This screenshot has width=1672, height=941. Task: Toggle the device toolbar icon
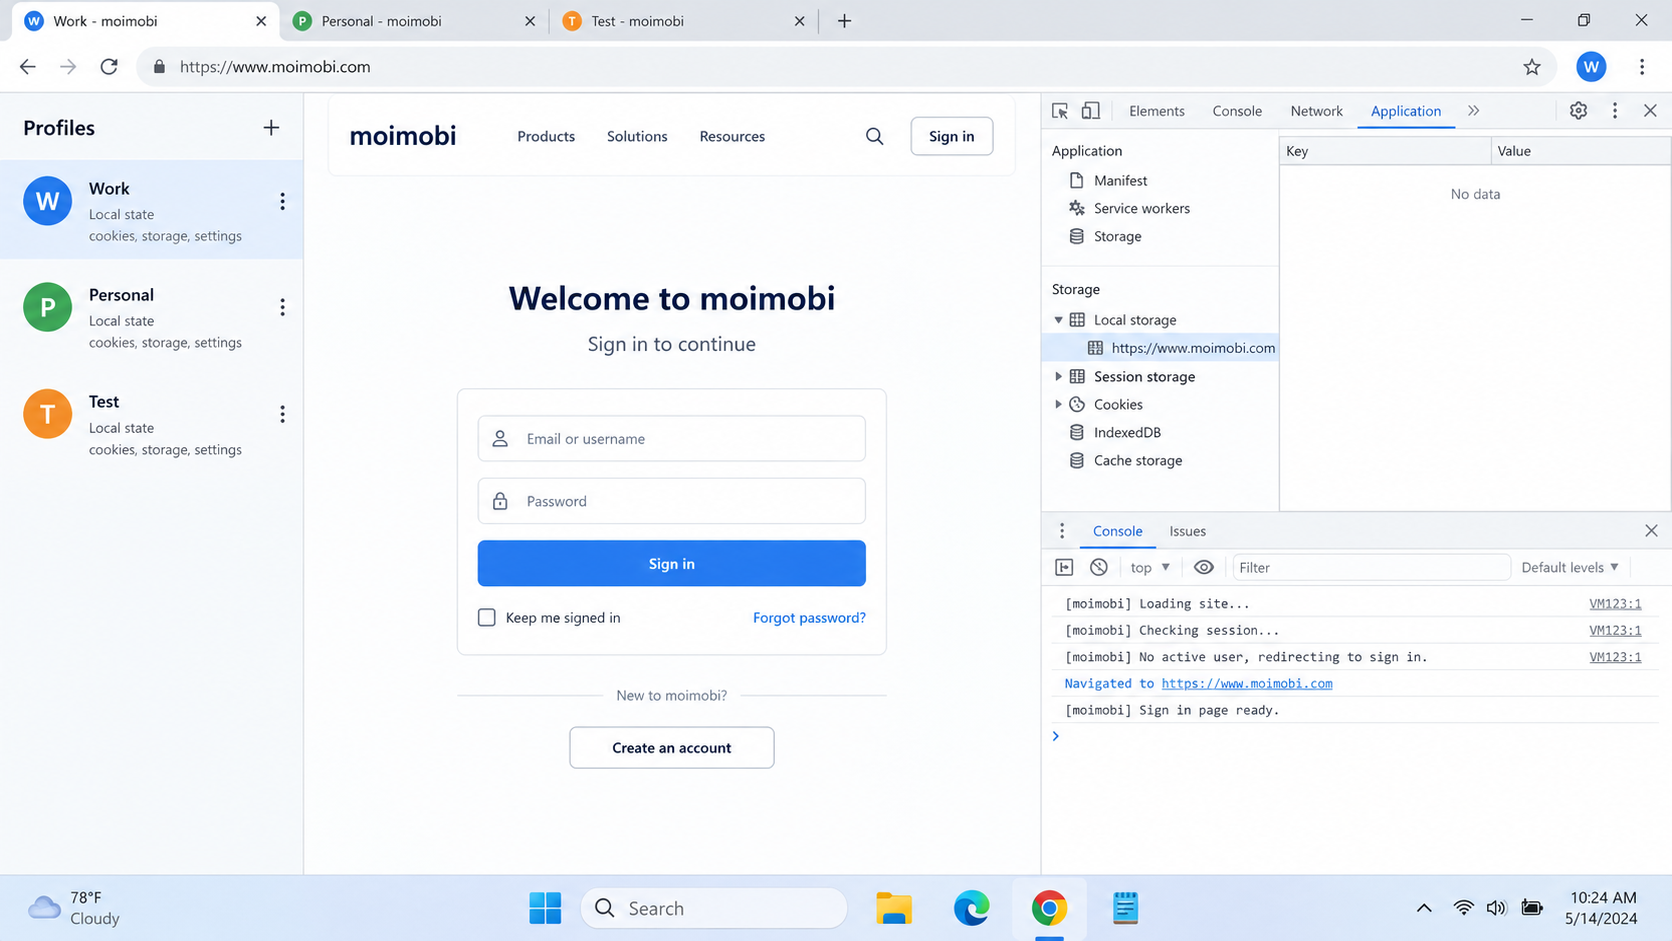click(x=1091, y=111)
